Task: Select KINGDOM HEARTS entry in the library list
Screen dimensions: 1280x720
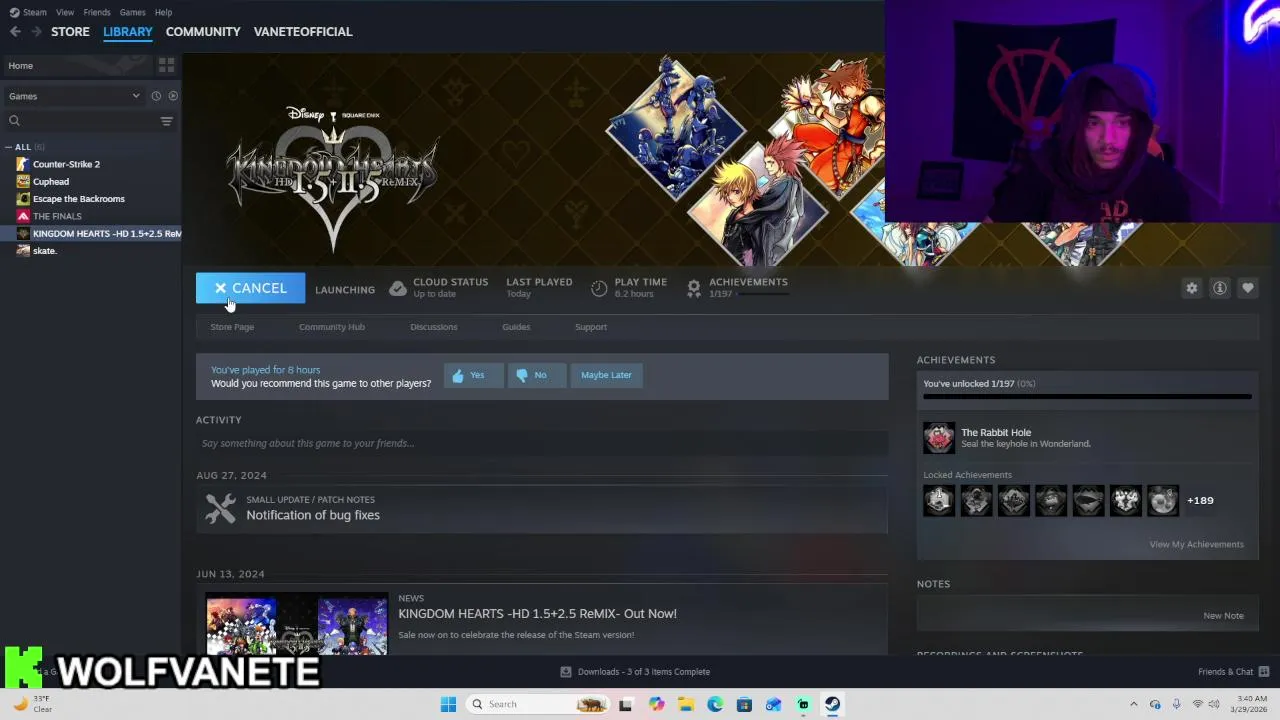Action: click(x=98, y=234)
